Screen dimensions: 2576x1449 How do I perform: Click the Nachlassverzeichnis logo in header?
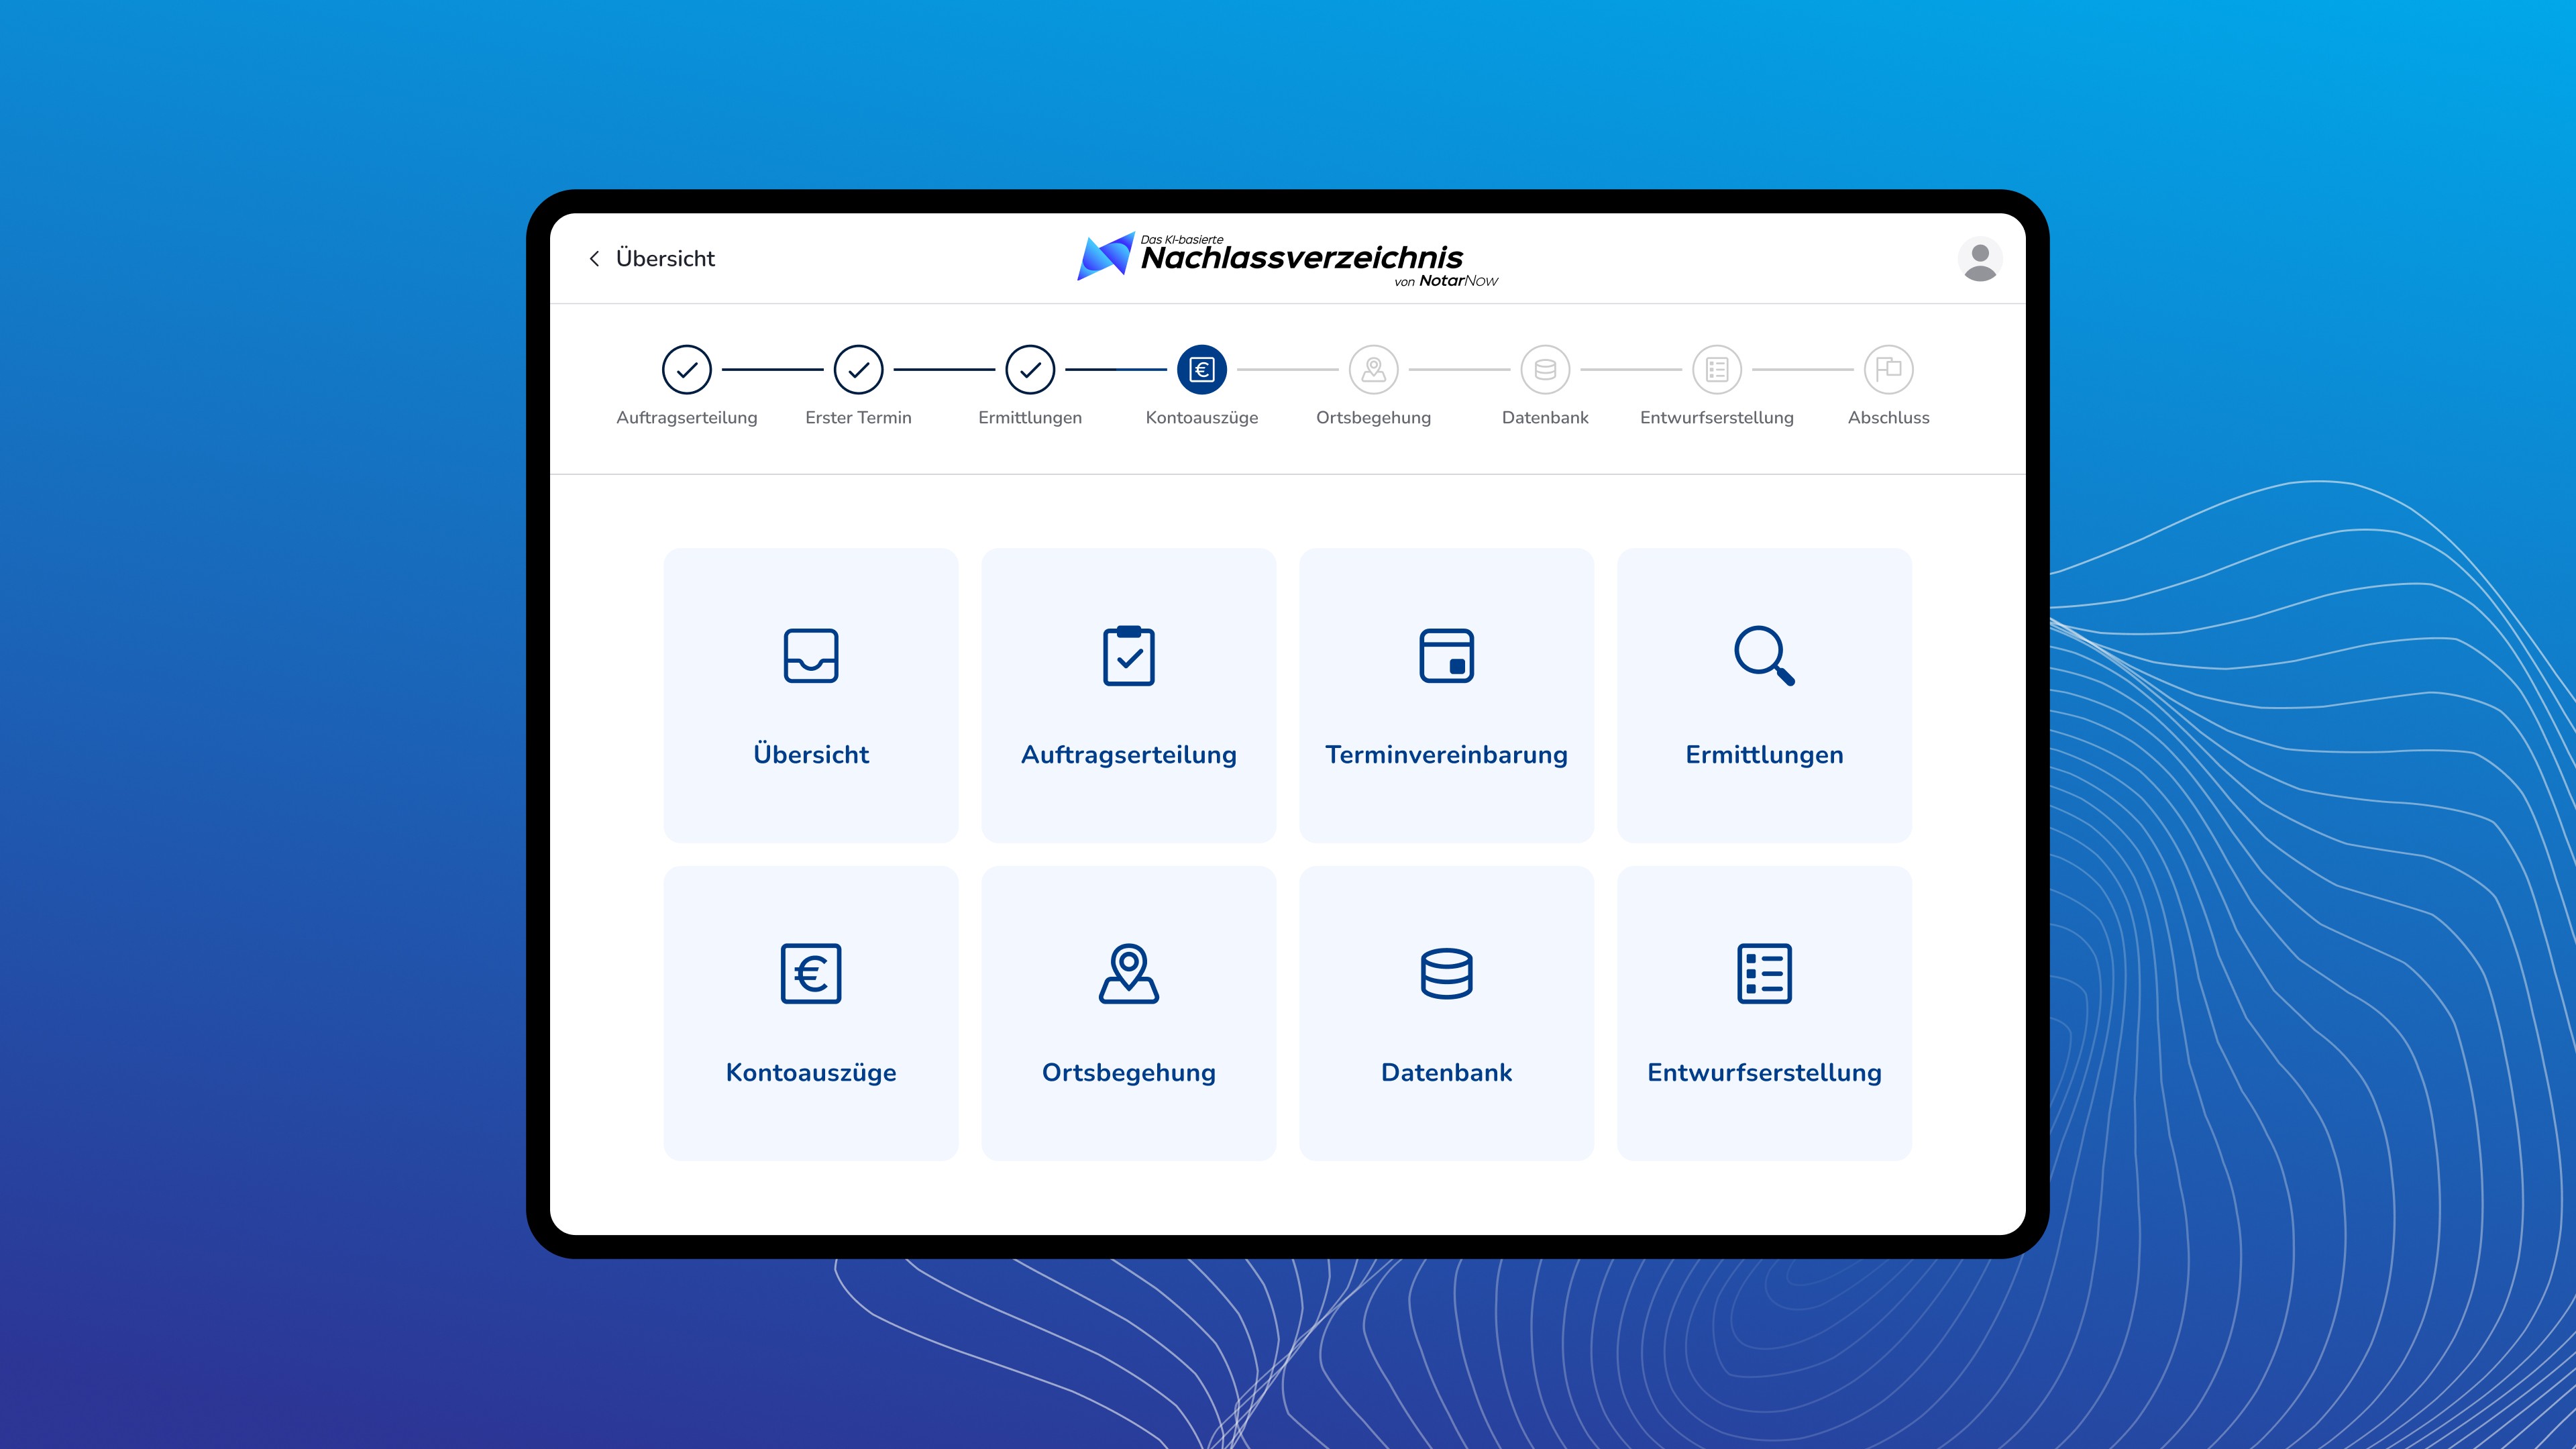click(x=1287, y=259)
